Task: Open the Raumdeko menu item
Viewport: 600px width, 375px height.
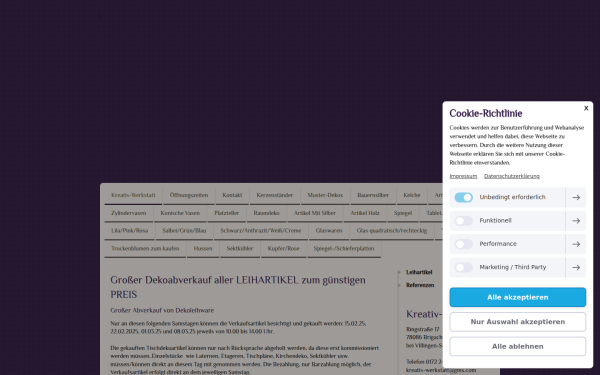Action: coord(266,213)
